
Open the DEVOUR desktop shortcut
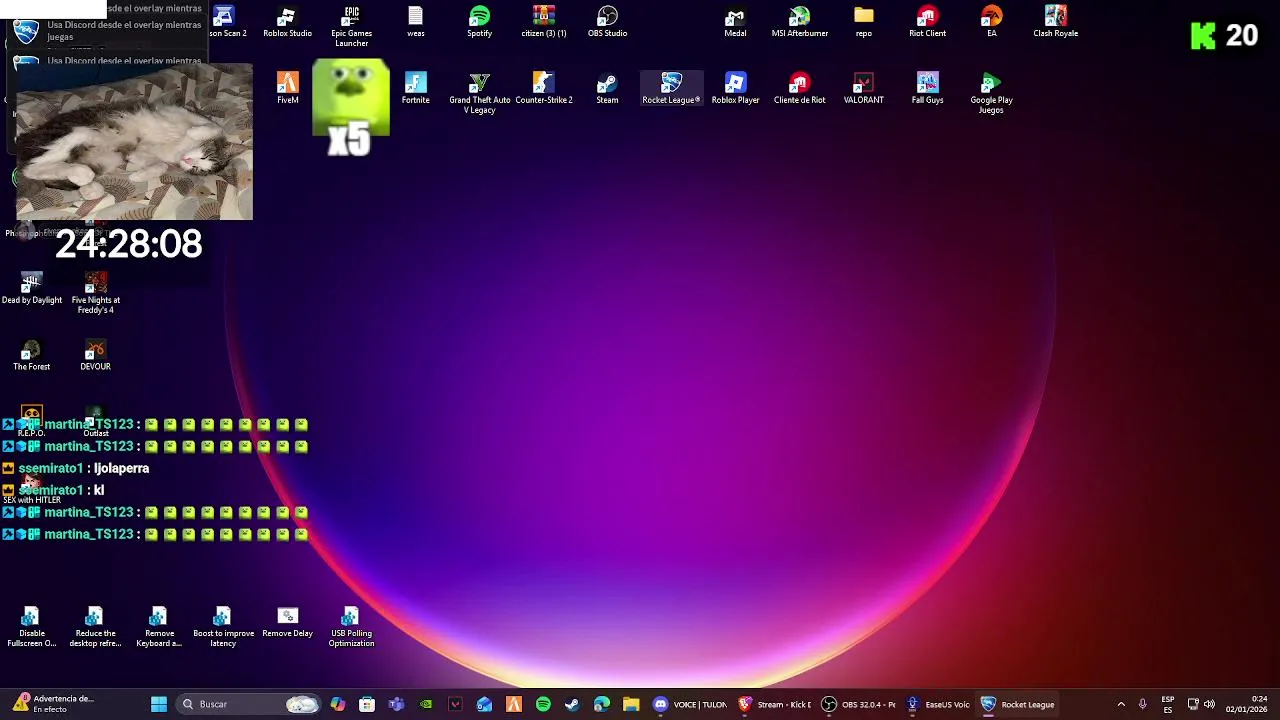[x=95, y=355]
